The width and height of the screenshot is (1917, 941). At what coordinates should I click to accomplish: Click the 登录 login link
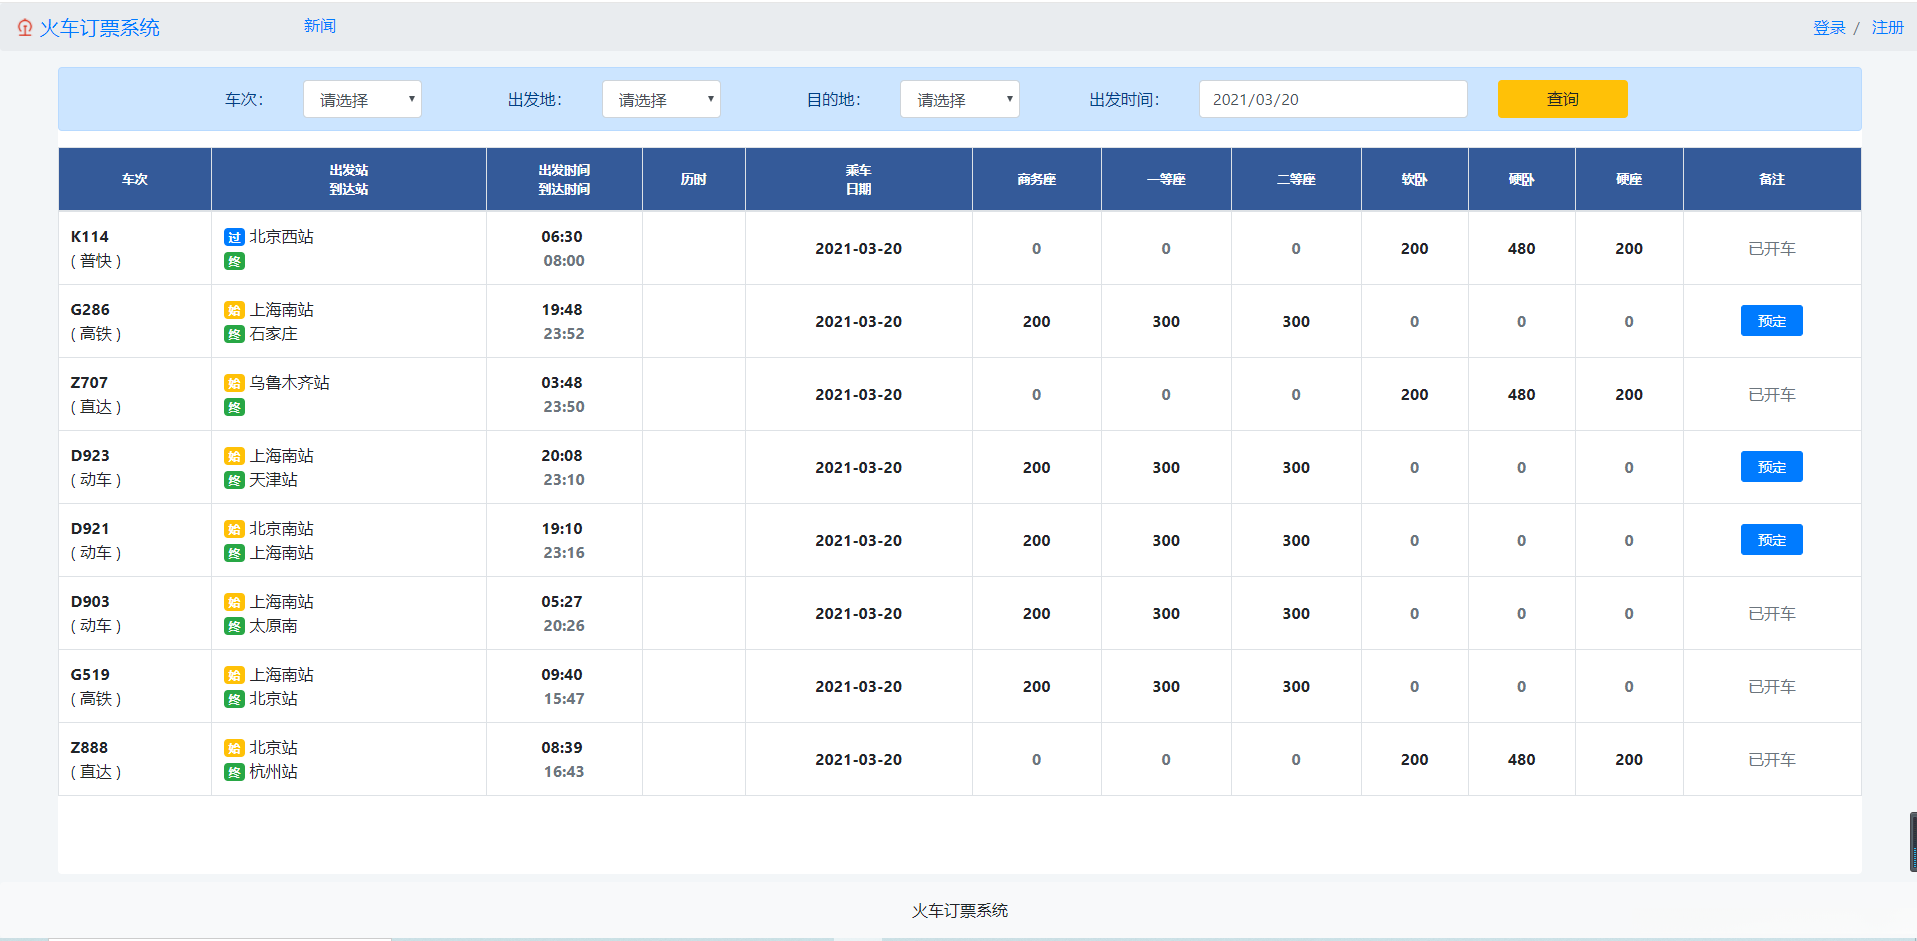pyautogui.click(x=1829, y=28)
